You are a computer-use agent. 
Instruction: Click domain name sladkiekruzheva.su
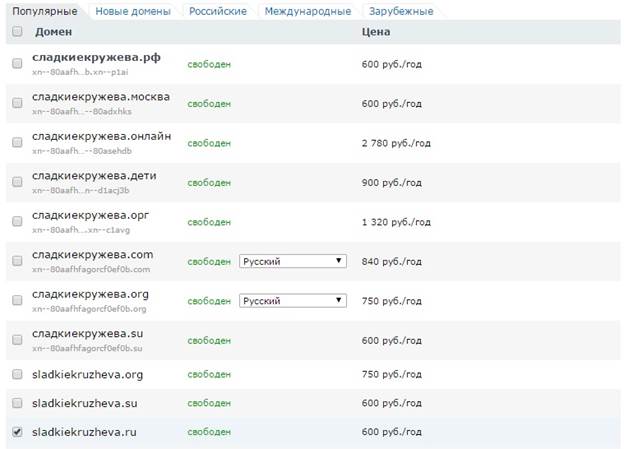point(85,403)
